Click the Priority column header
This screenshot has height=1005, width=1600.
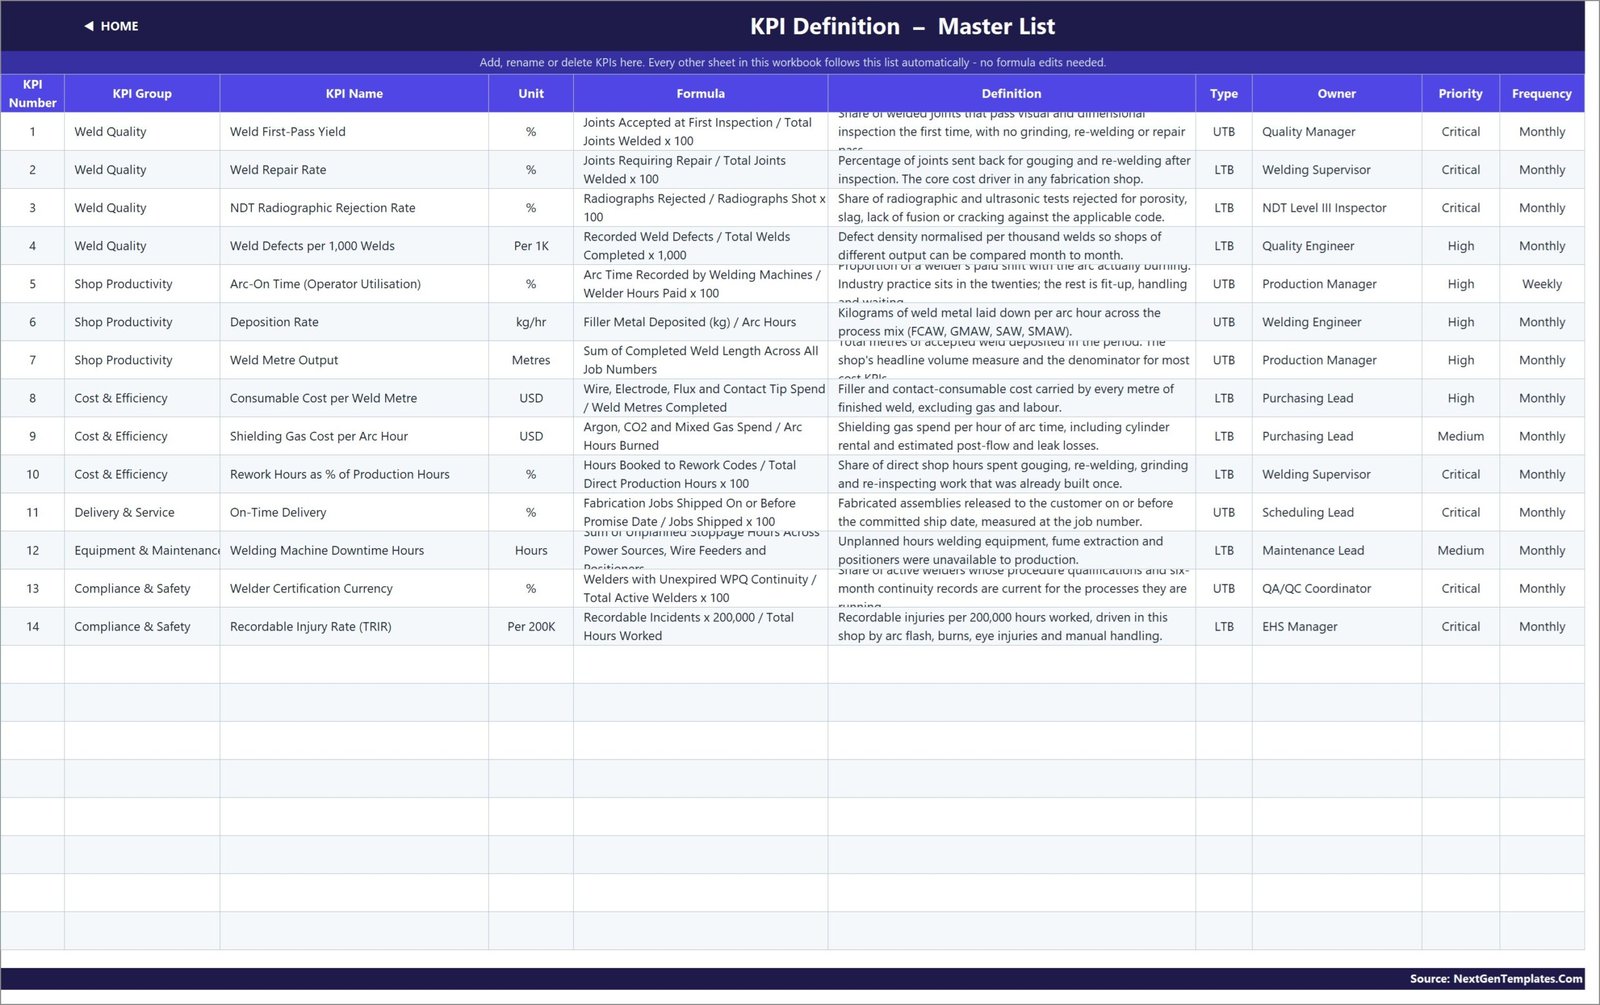tap(1461, 93)
